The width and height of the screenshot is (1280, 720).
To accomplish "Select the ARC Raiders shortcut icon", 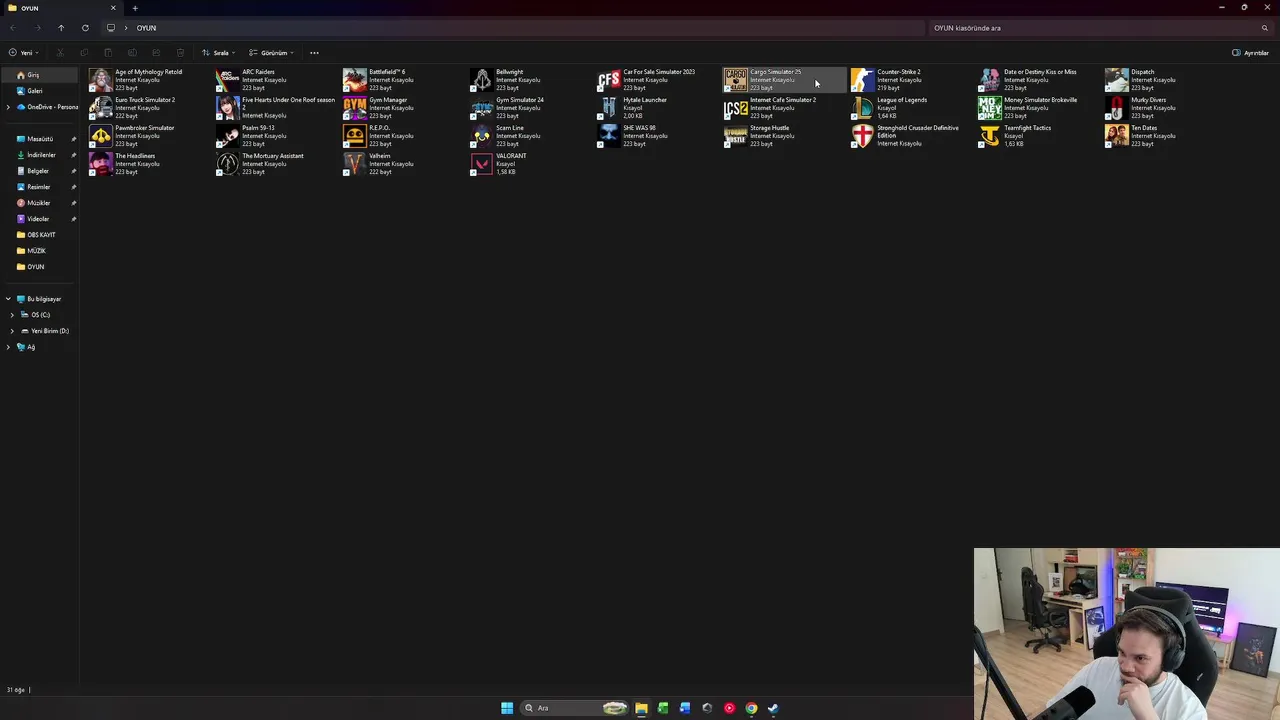I will pyautogui.click(x=228, y=80).
